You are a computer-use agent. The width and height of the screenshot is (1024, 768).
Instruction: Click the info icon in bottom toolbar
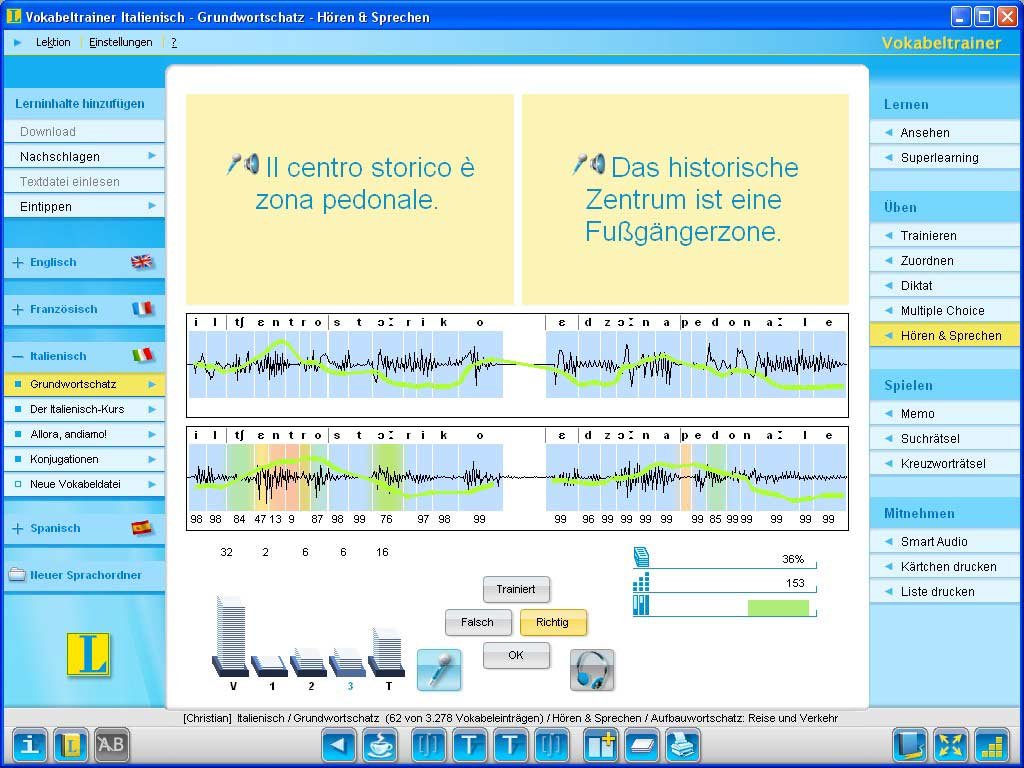pyautogui.click(x=30, y=745)
